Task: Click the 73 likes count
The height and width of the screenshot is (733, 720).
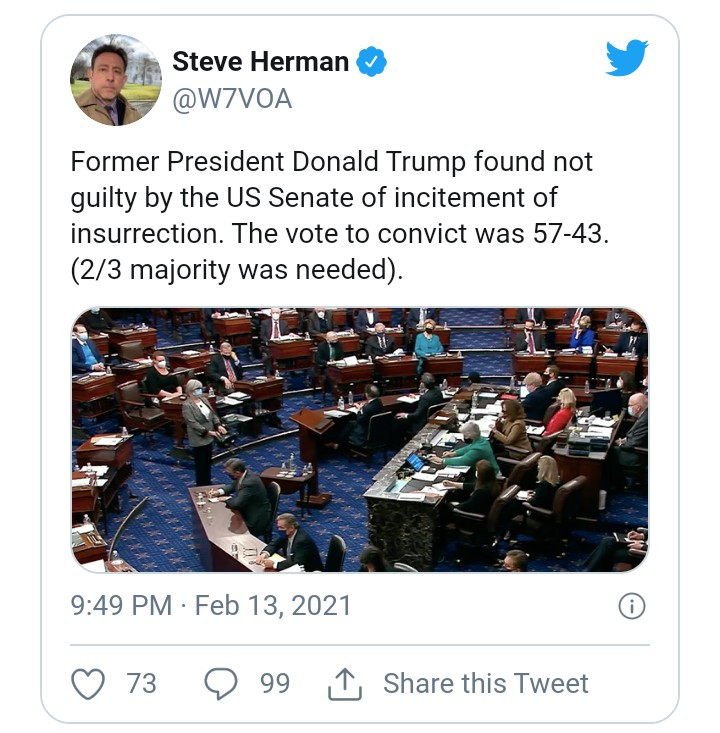Action: 142,683
